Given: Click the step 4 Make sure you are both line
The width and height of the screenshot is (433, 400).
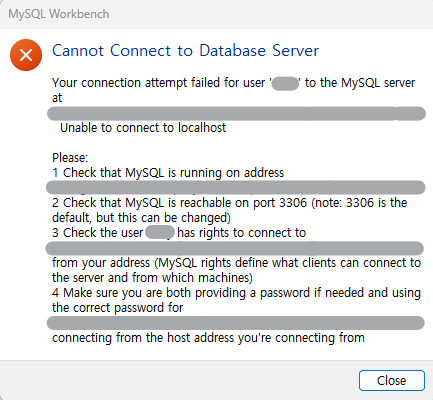Looking at the screenshot, I should [236, 293].
